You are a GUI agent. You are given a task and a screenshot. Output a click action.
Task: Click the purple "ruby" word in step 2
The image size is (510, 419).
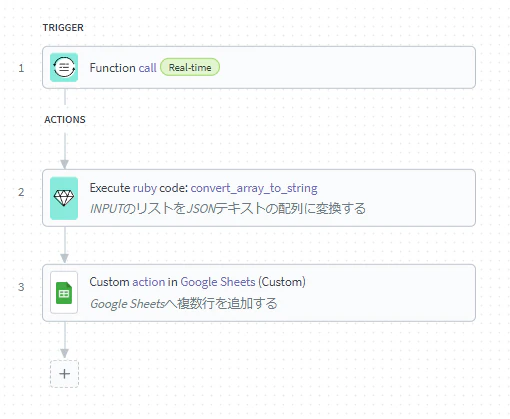click(x=145, y=188)
